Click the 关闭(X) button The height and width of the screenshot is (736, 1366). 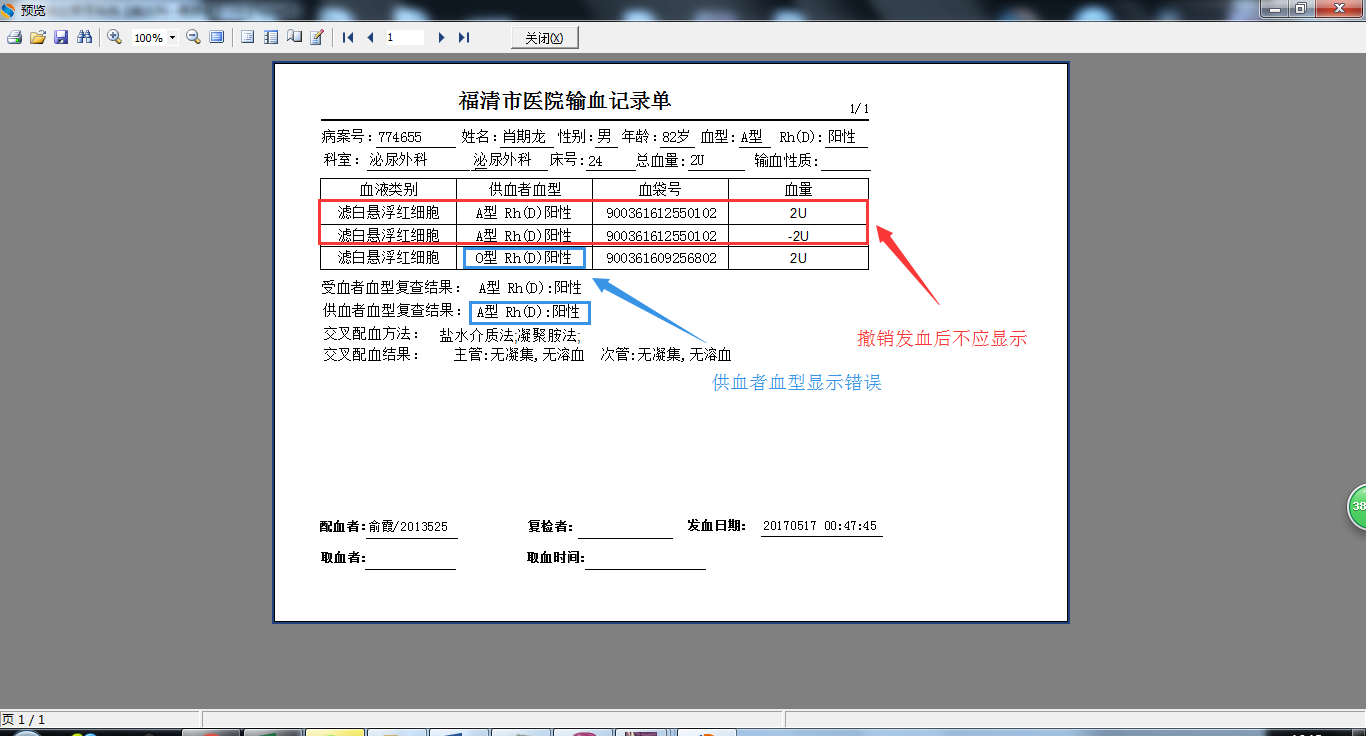point(545,38)
